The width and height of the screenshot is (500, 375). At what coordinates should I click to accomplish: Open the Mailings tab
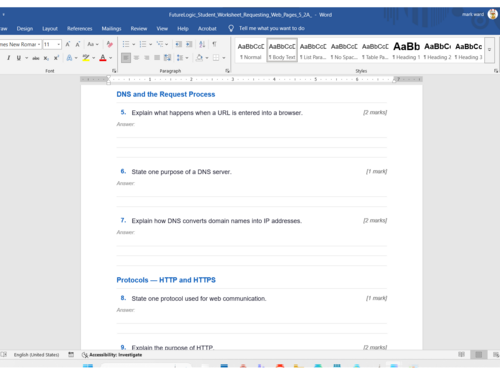111,29
